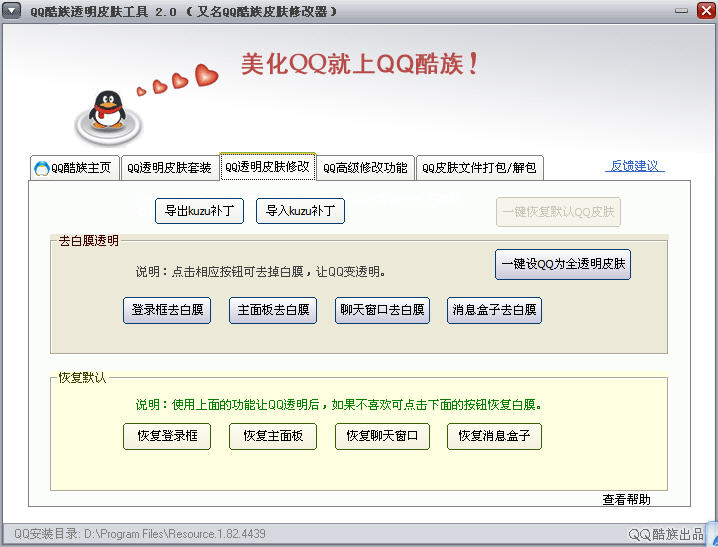Screen dimensions: 718x547
Task: Click 恢复主面板 button
Action: [273, 436]
